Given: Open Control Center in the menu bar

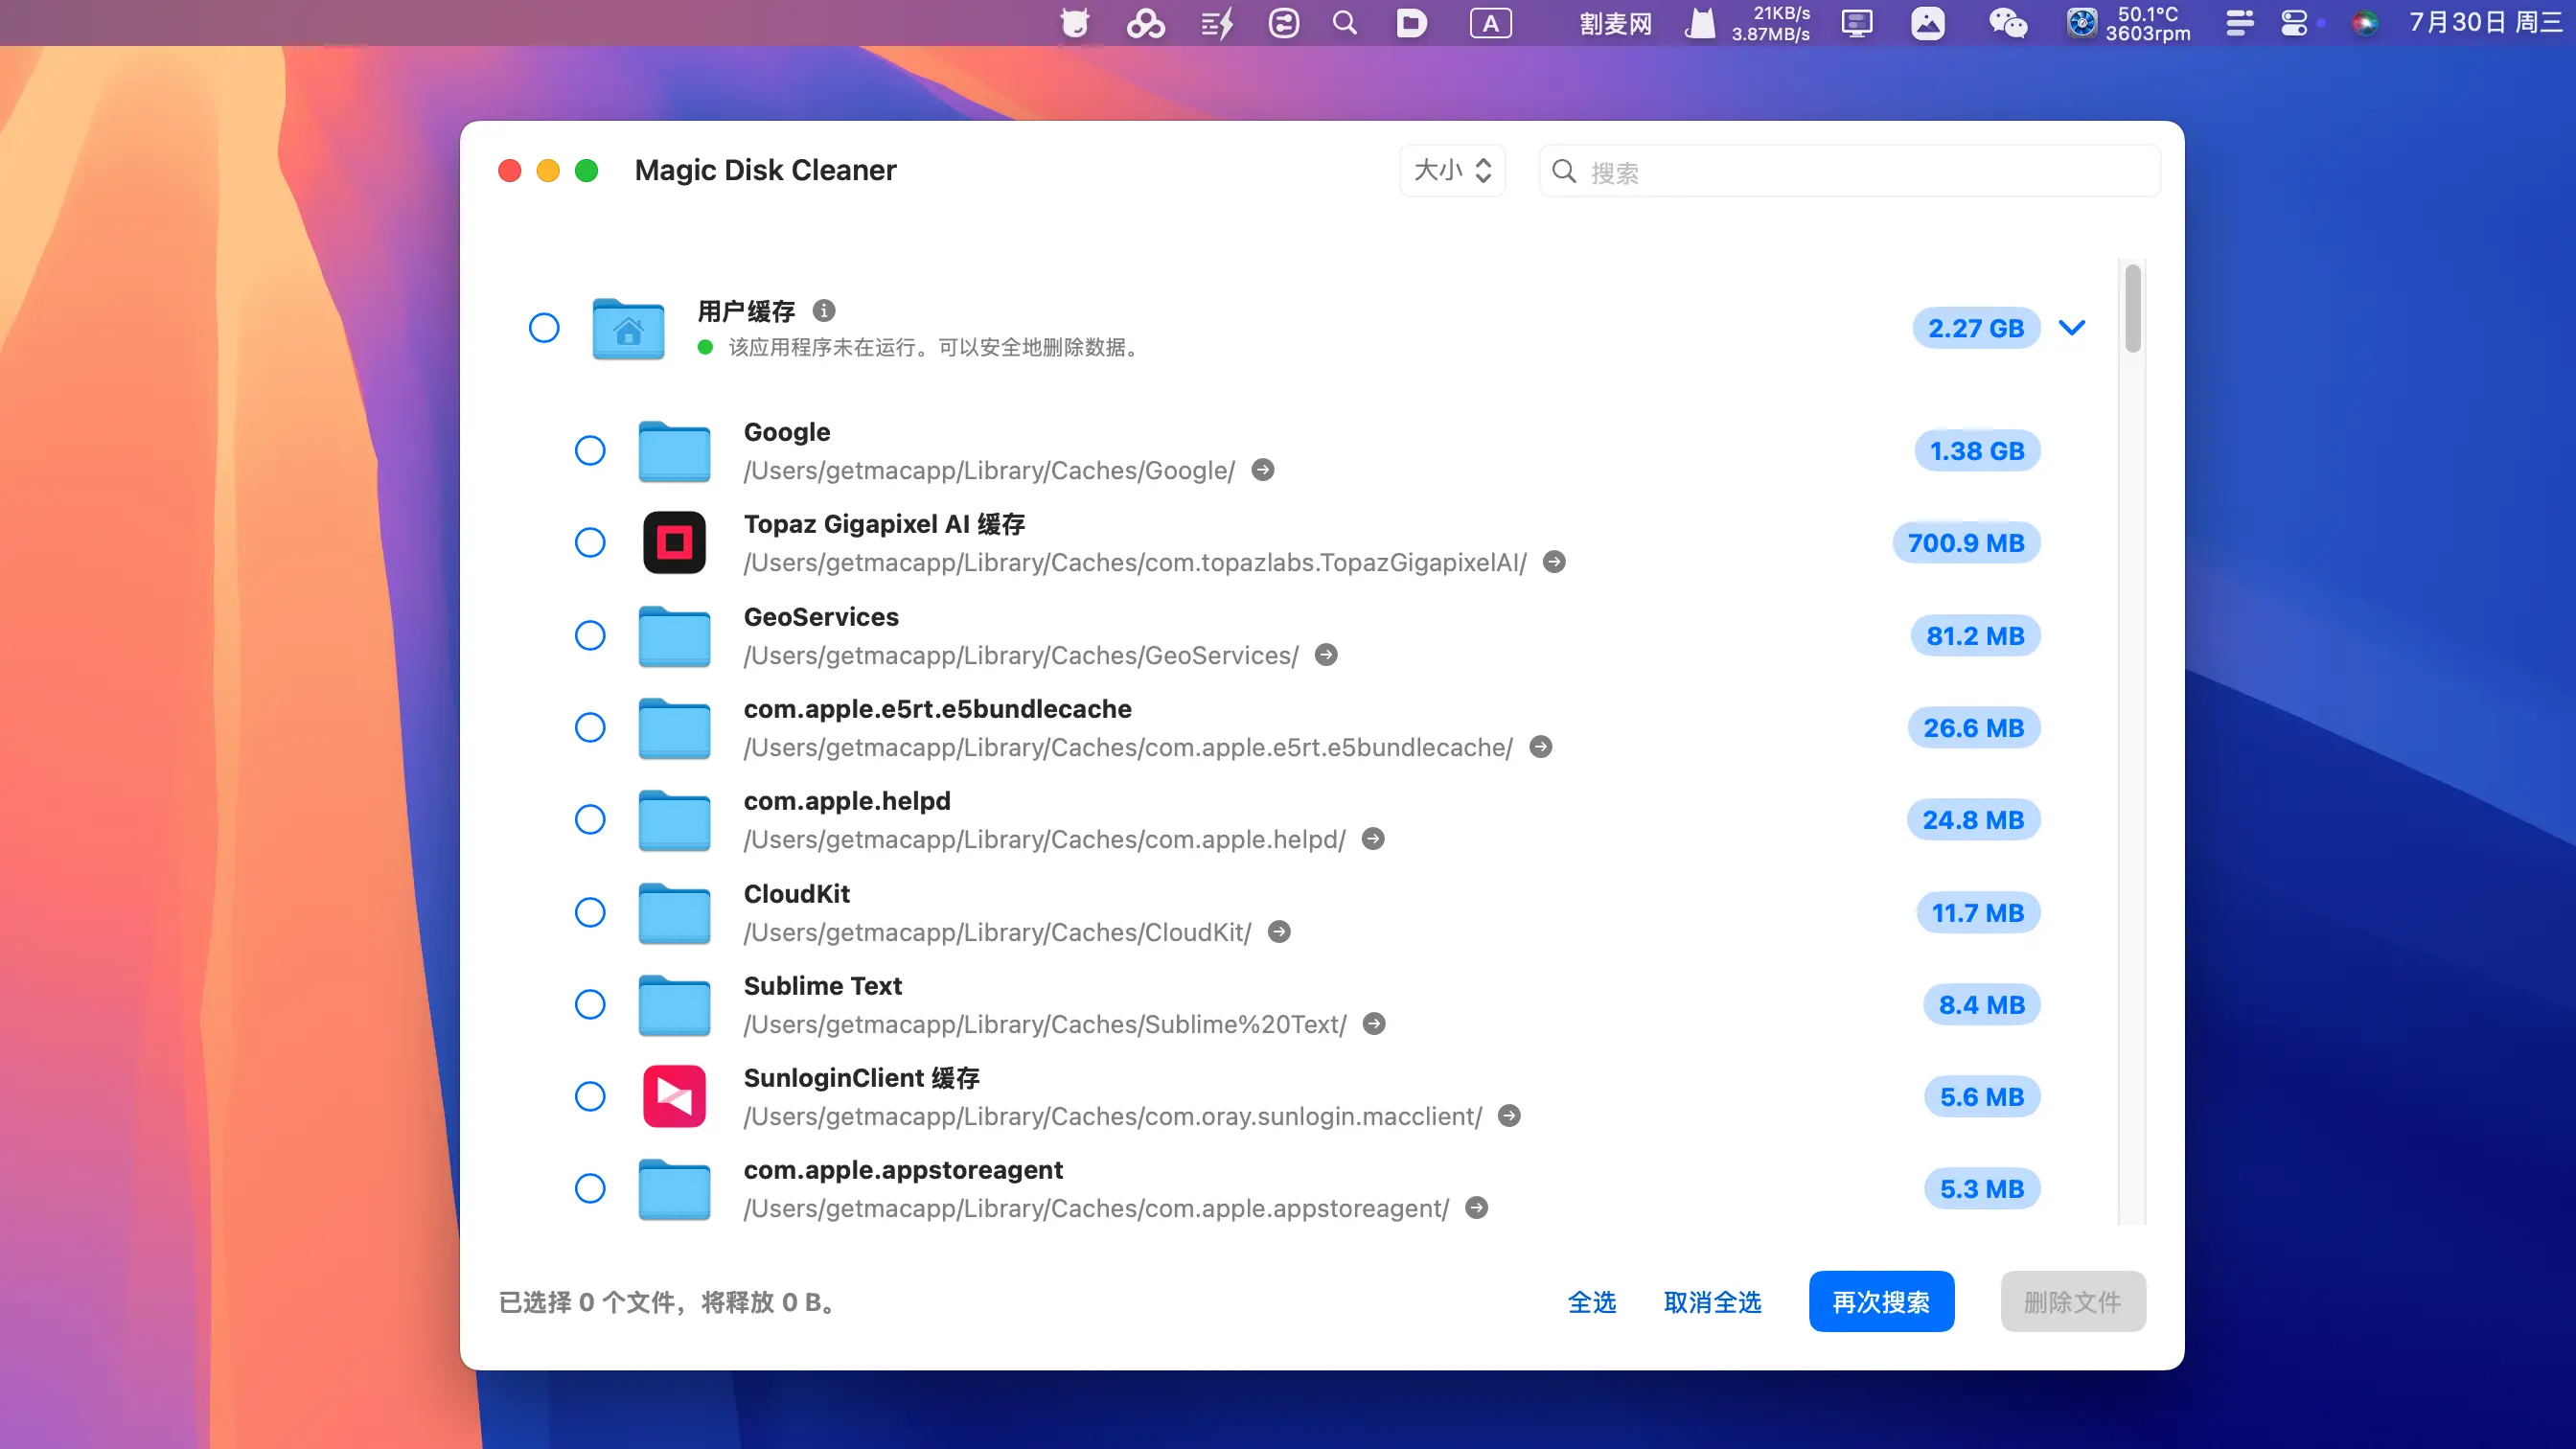Looking at the screenshot, I should point(2293,23).
